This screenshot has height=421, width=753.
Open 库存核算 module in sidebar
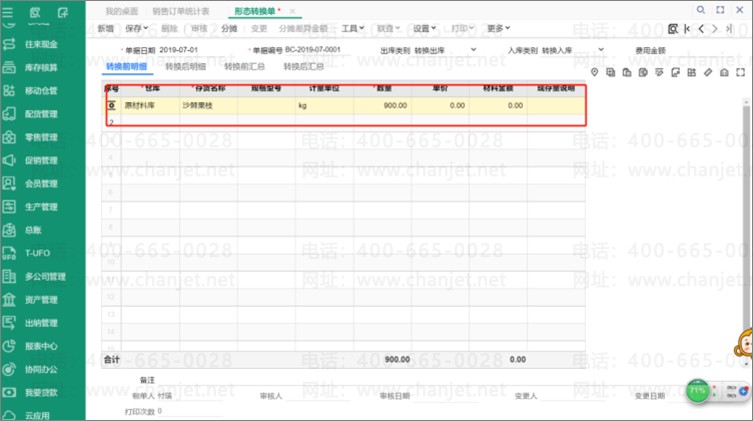click(41, 67)
